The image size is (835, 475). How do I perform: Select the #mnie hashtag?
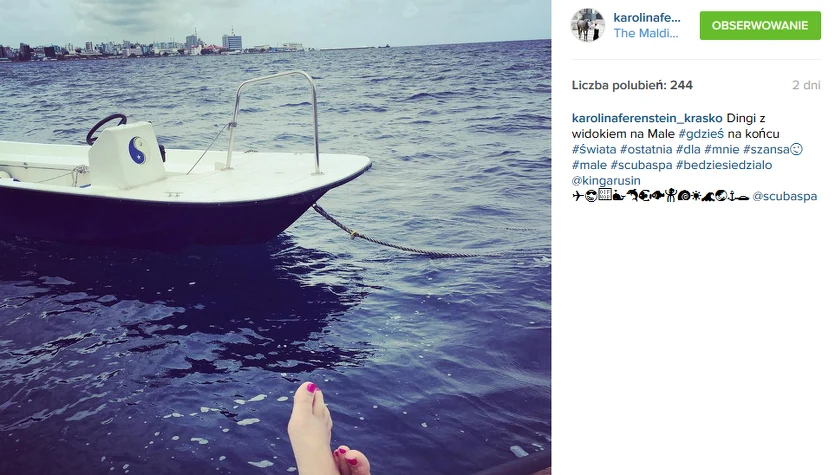point(722,150)
